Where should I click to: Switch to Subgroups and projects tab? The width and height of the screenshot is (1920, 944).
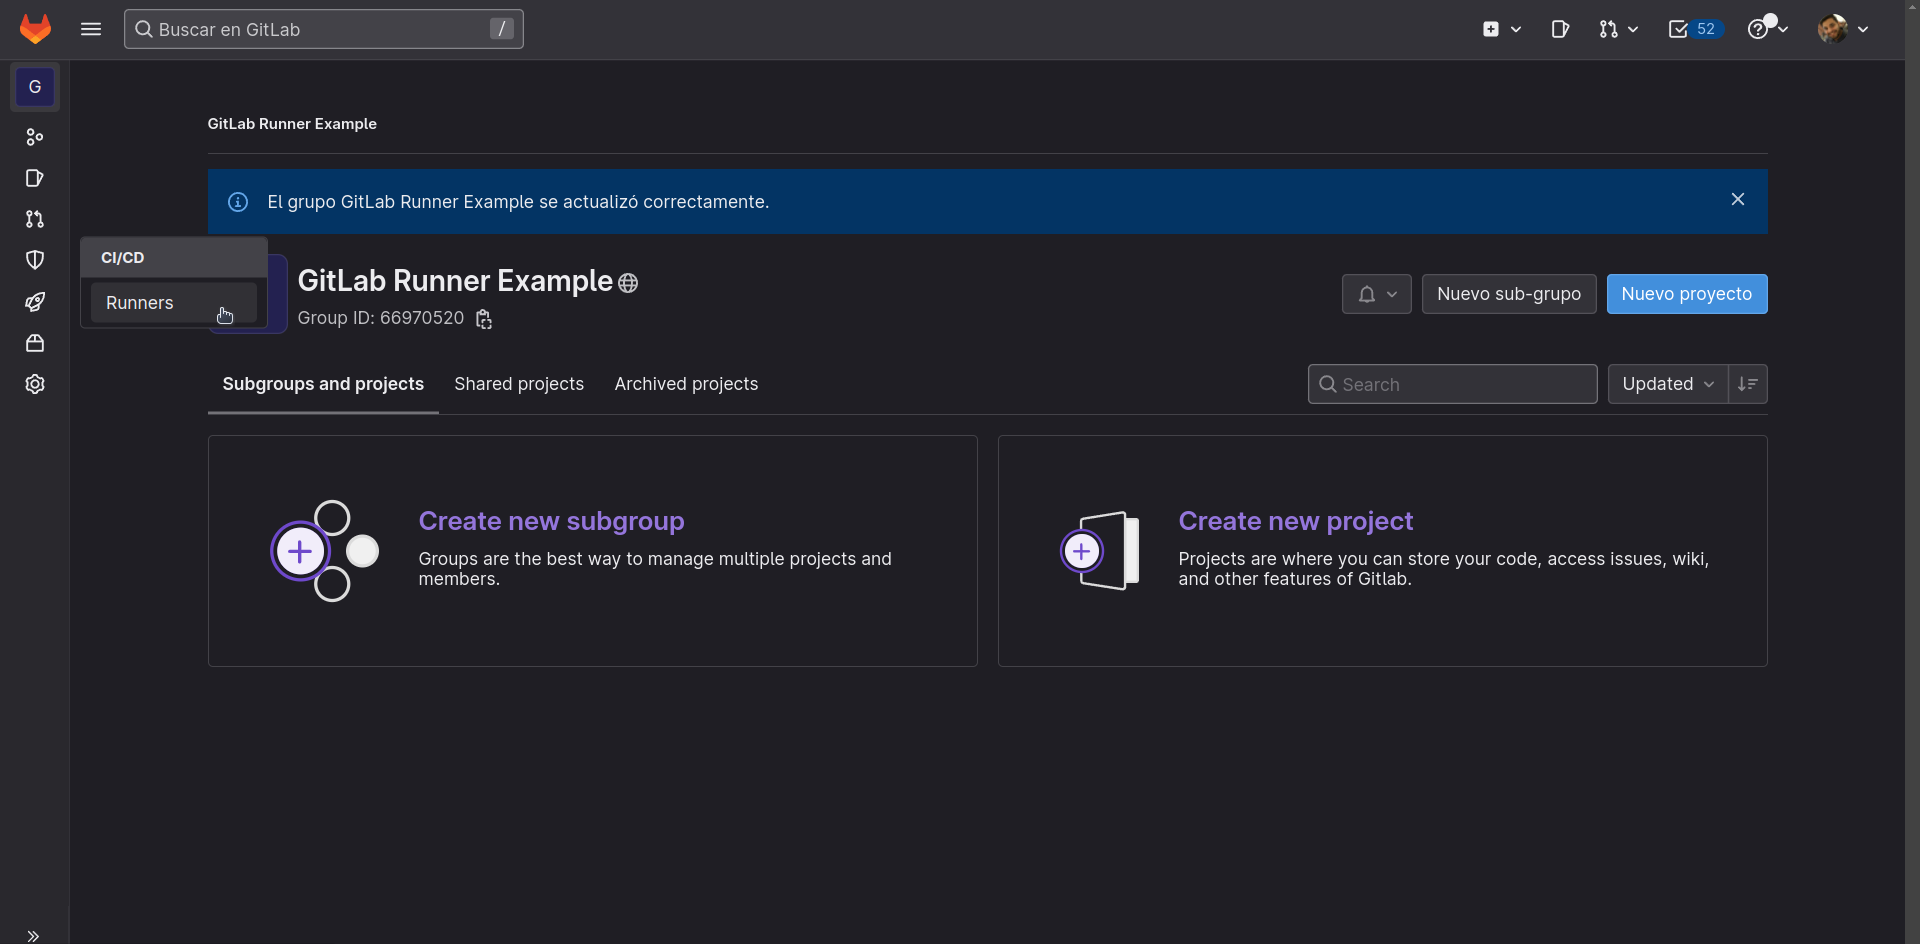(x=323, y=384)
